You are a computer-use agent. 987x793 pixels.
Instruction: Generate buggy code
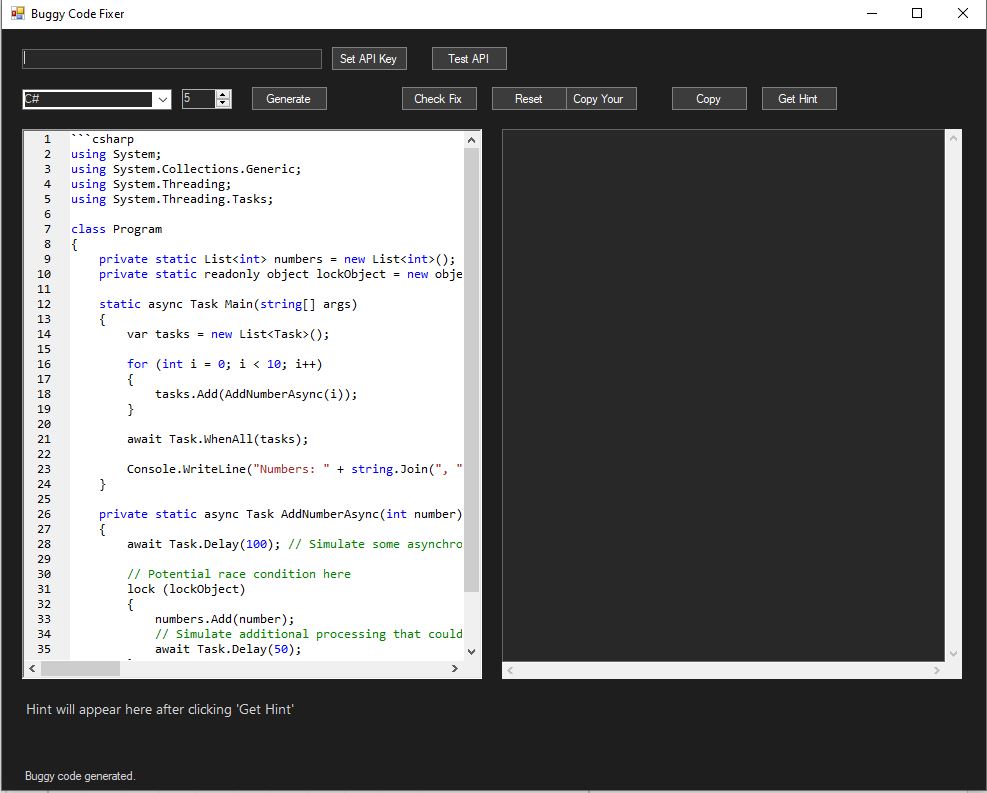289,99
